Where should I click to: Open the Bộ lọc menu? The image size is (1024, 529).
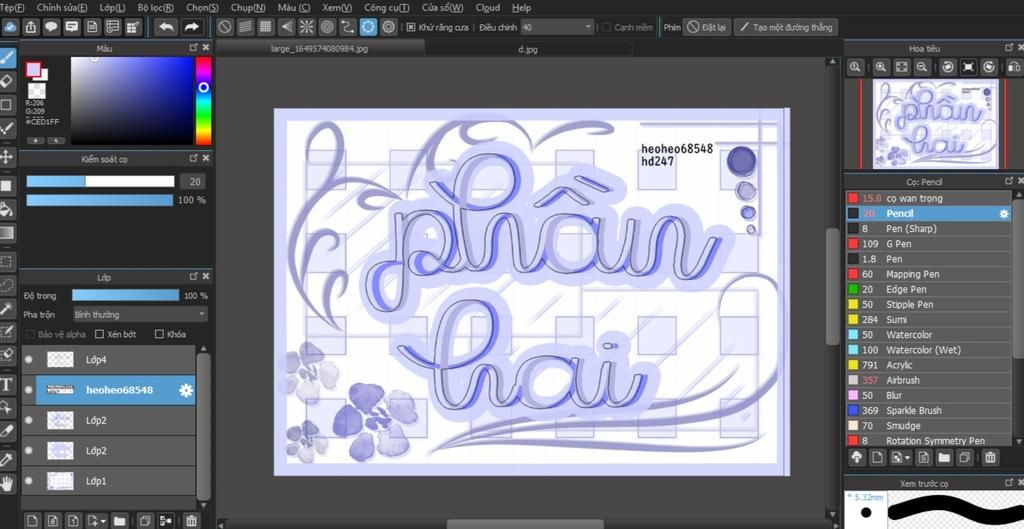coord(155,8)
